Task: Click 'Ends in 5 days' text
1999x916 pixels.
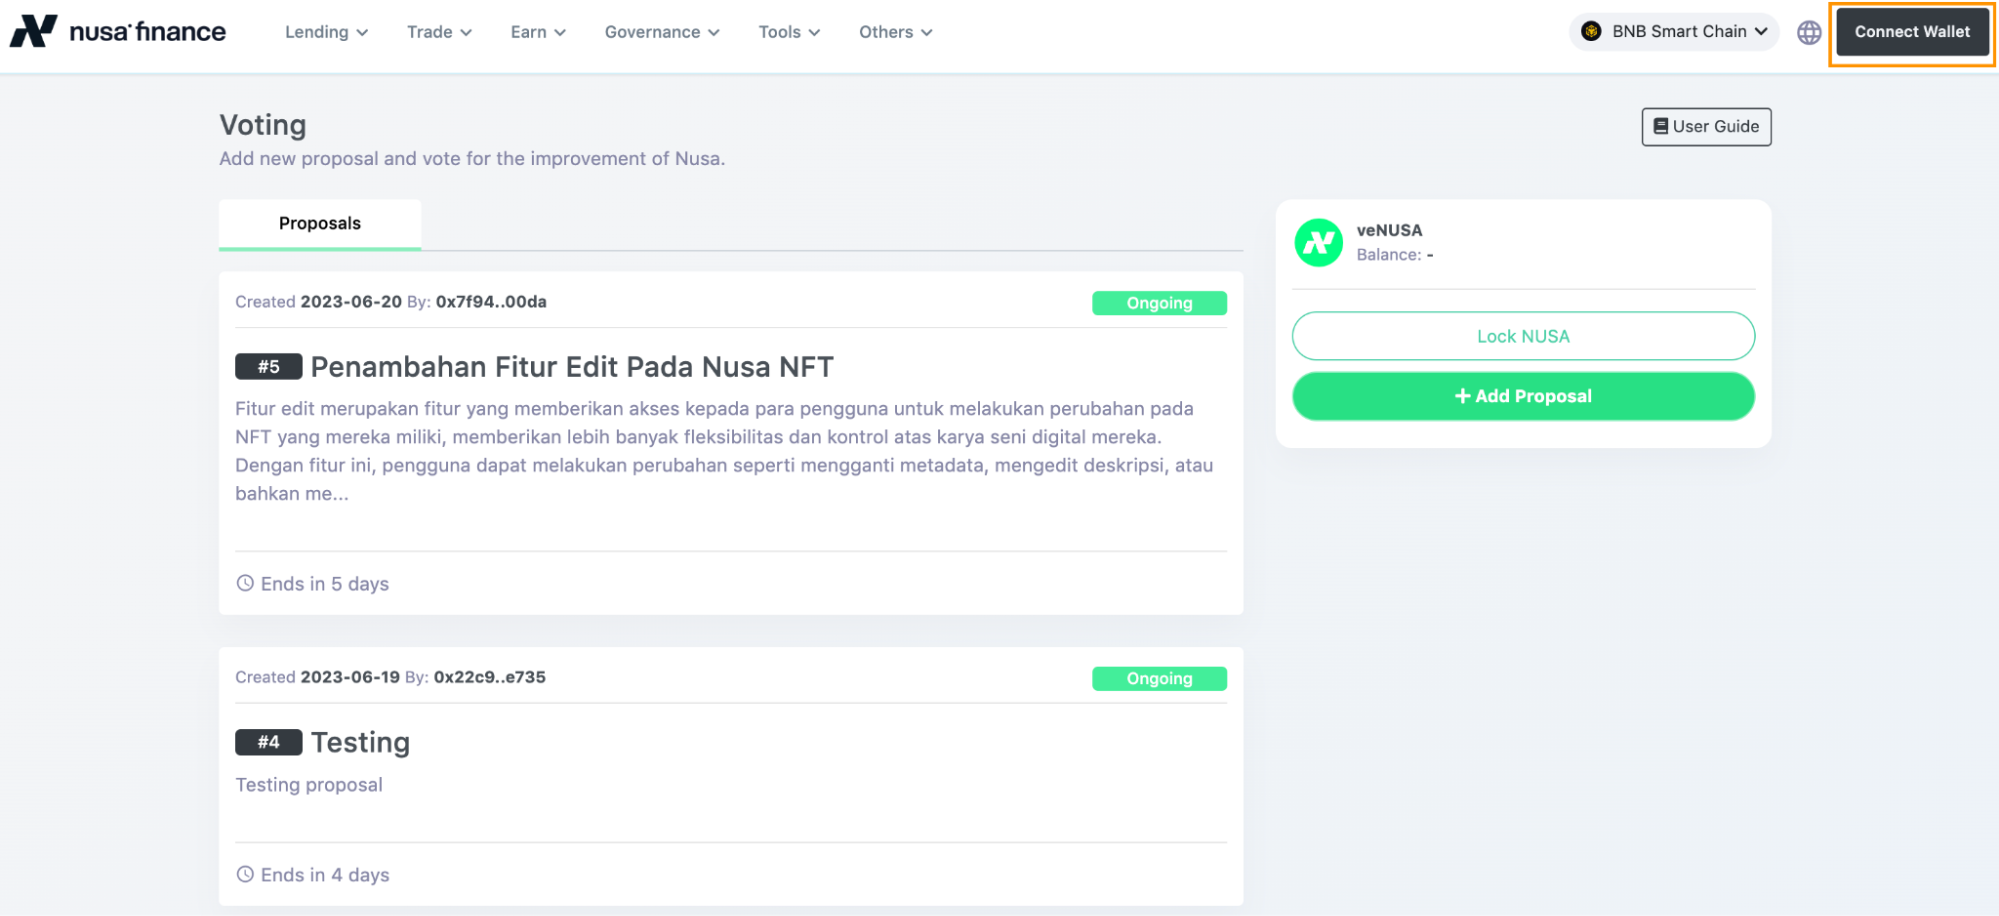Action: tap(325, 584)
